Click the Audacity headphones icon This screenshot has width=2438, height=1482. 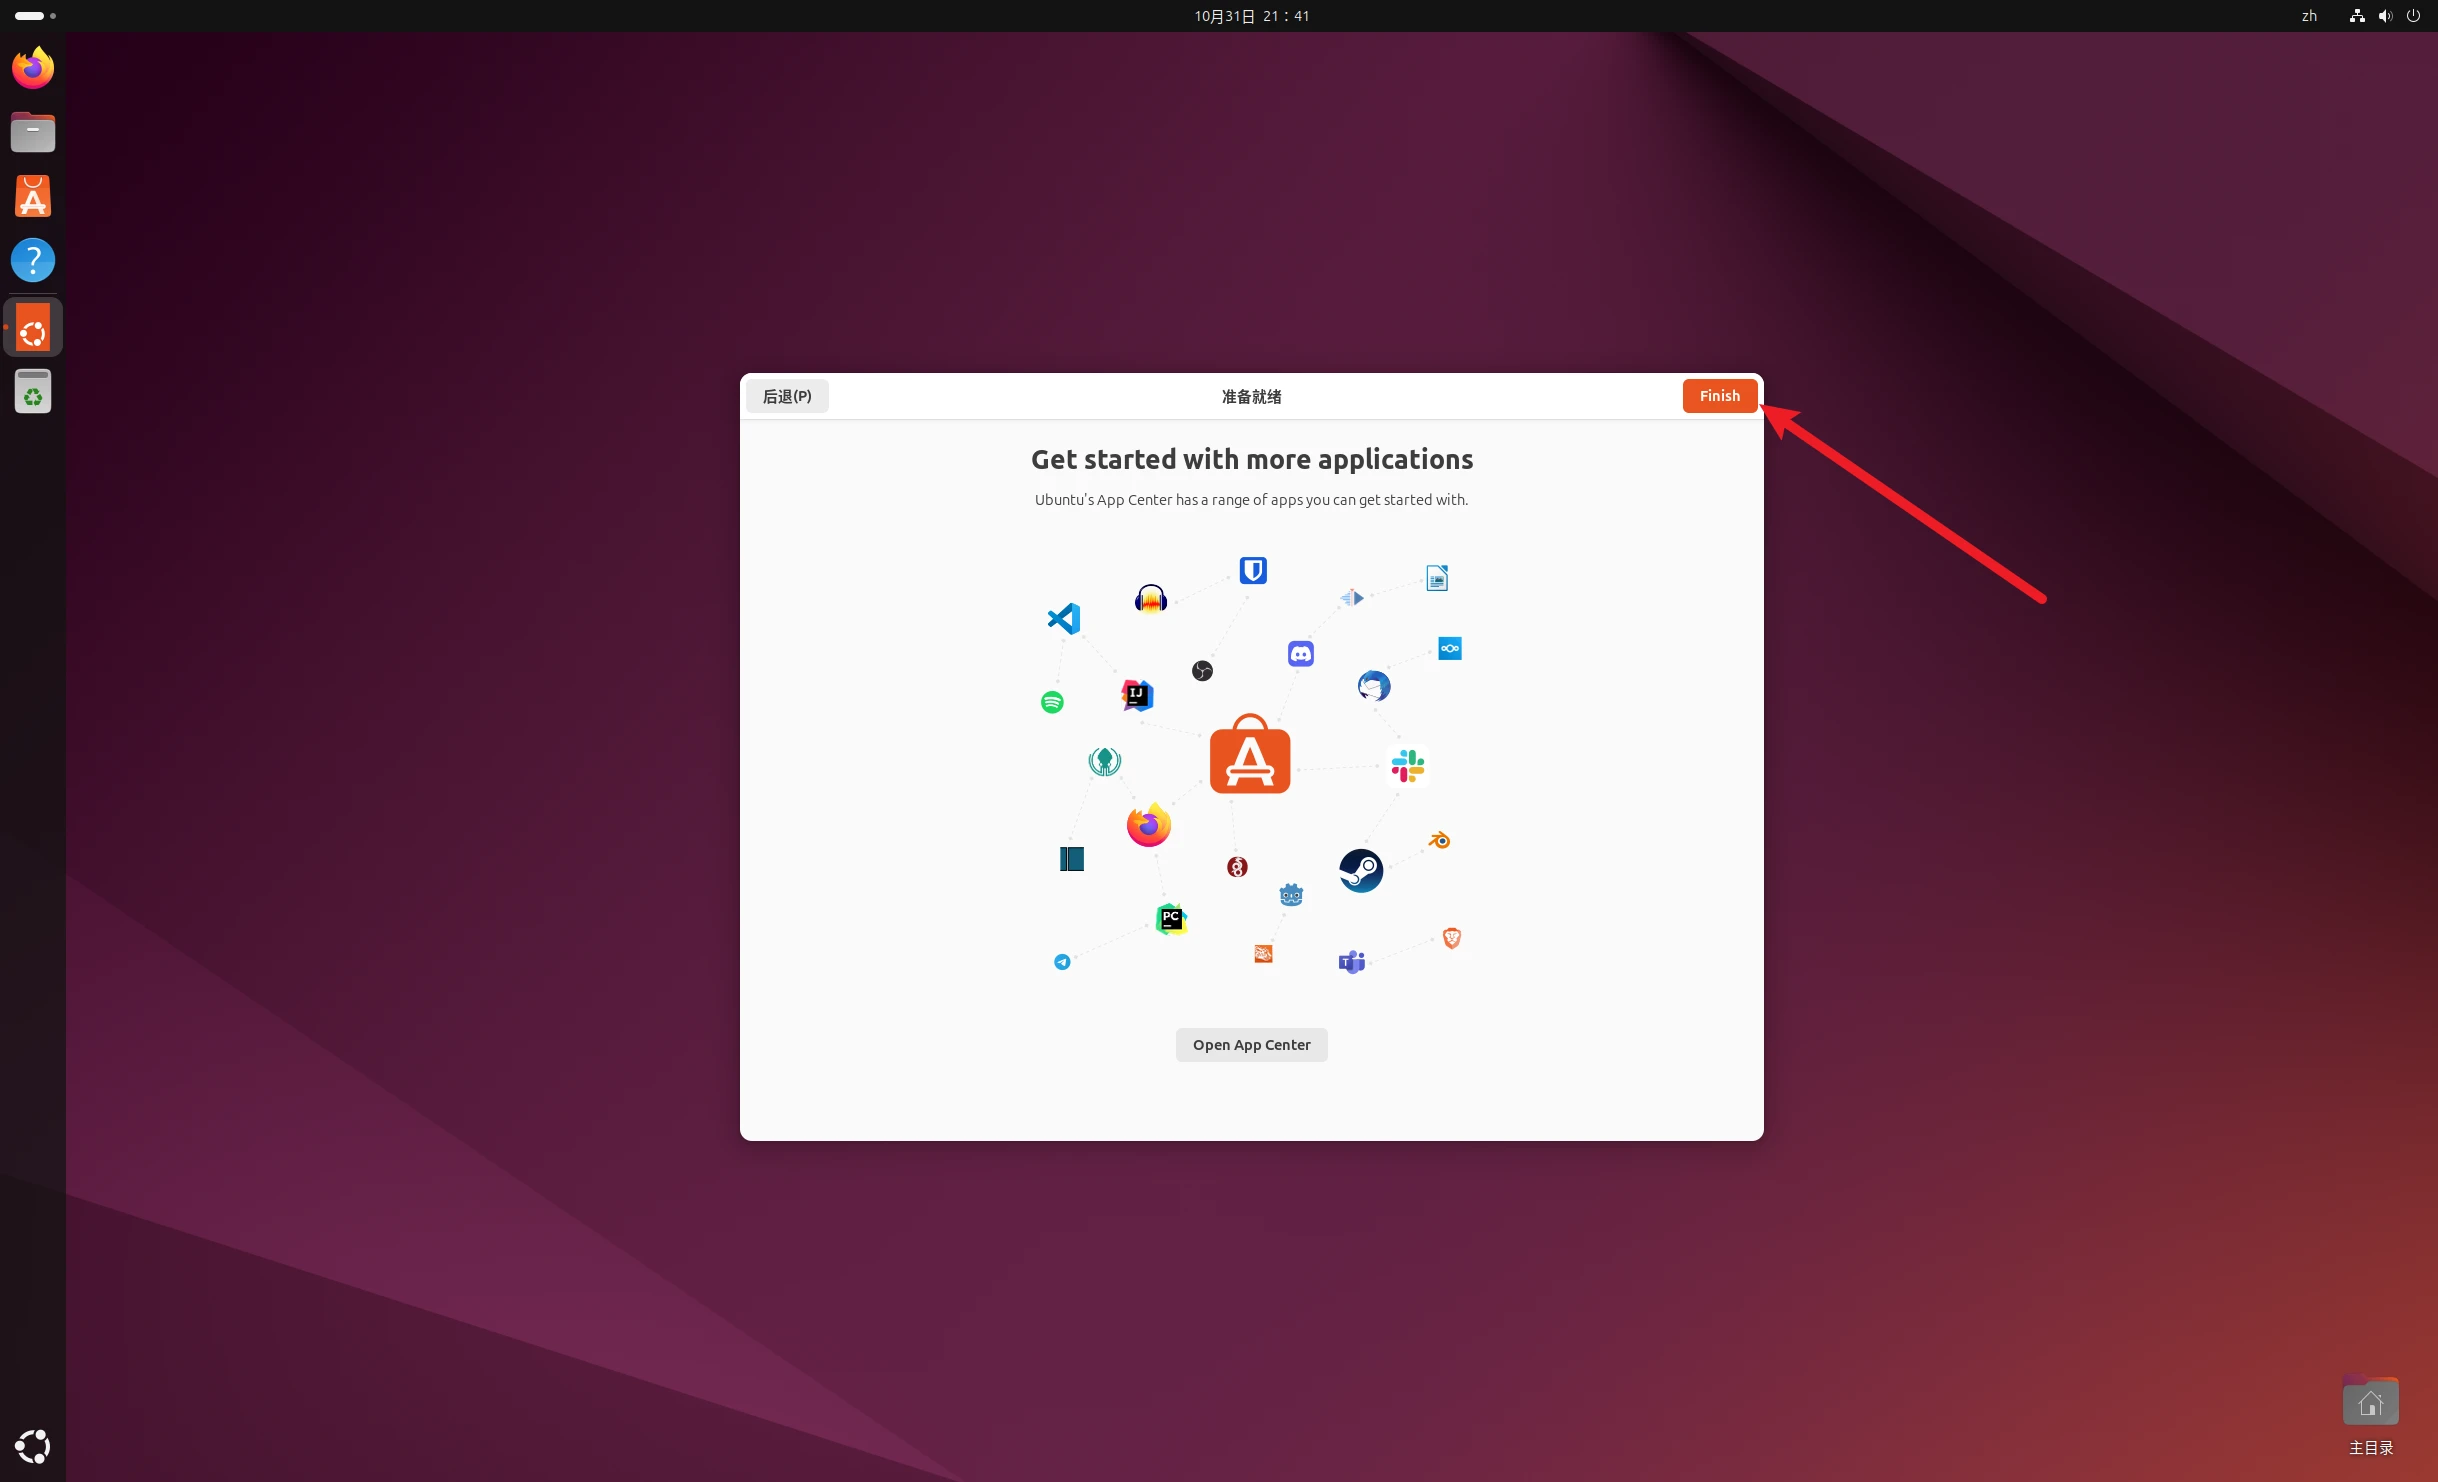pos(1151,599)
